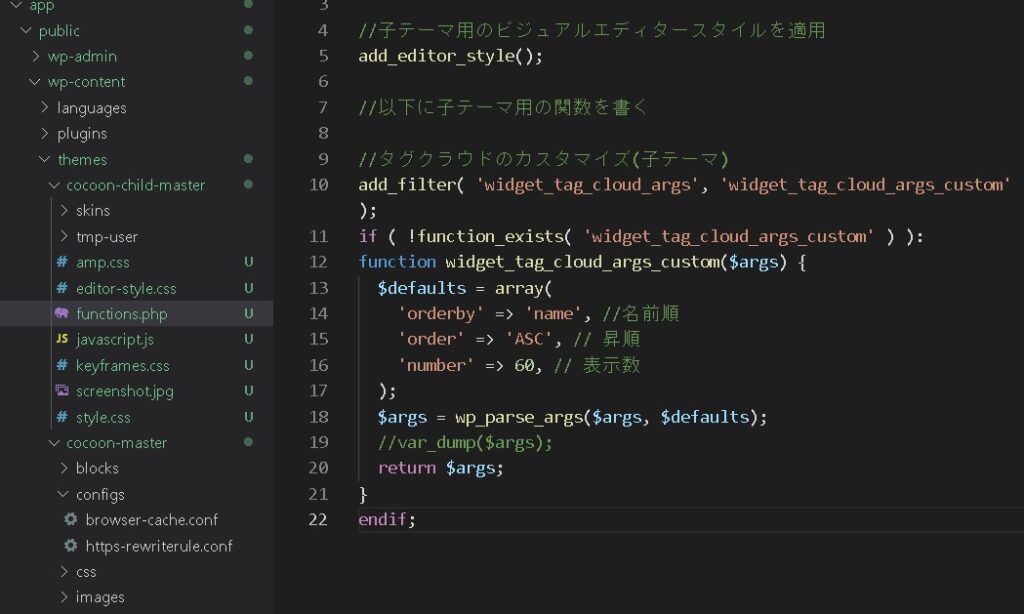Click the image icon beside screenshot.jpg
Image resolution: width=1024 pixels, height=614 pixels.
(x=62, y=391)
